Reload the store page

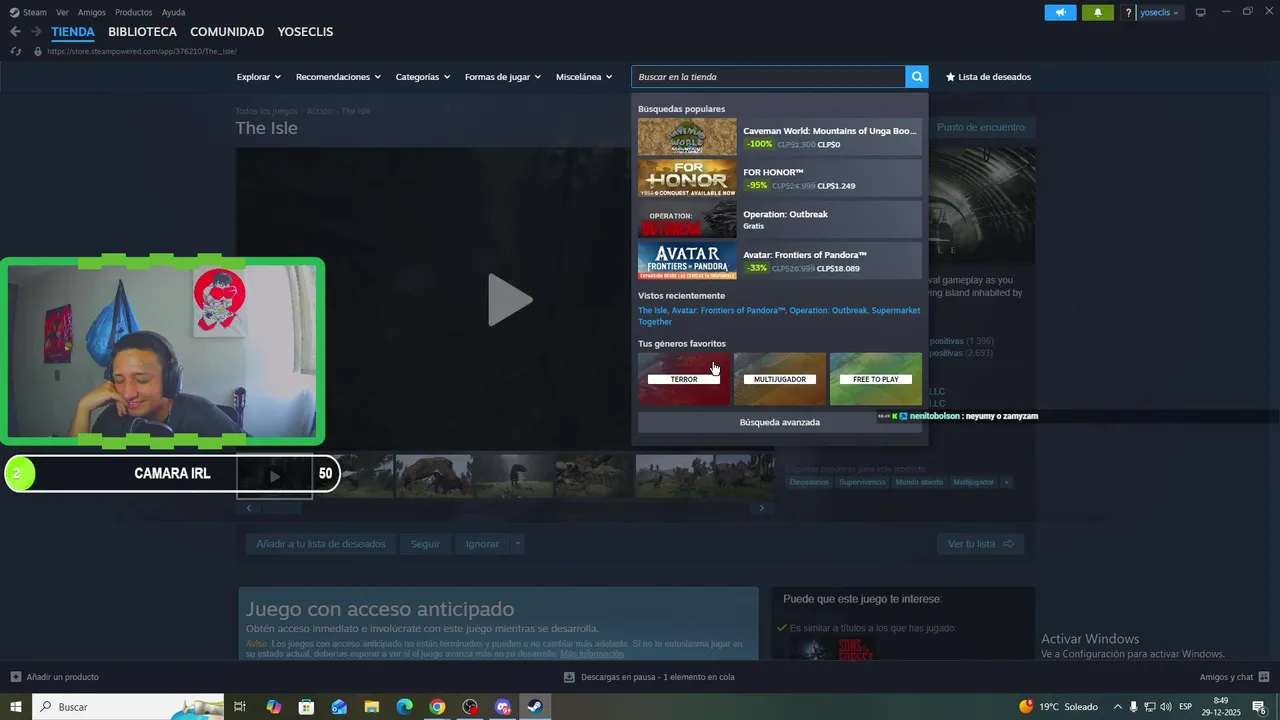(x=16, y=51)
